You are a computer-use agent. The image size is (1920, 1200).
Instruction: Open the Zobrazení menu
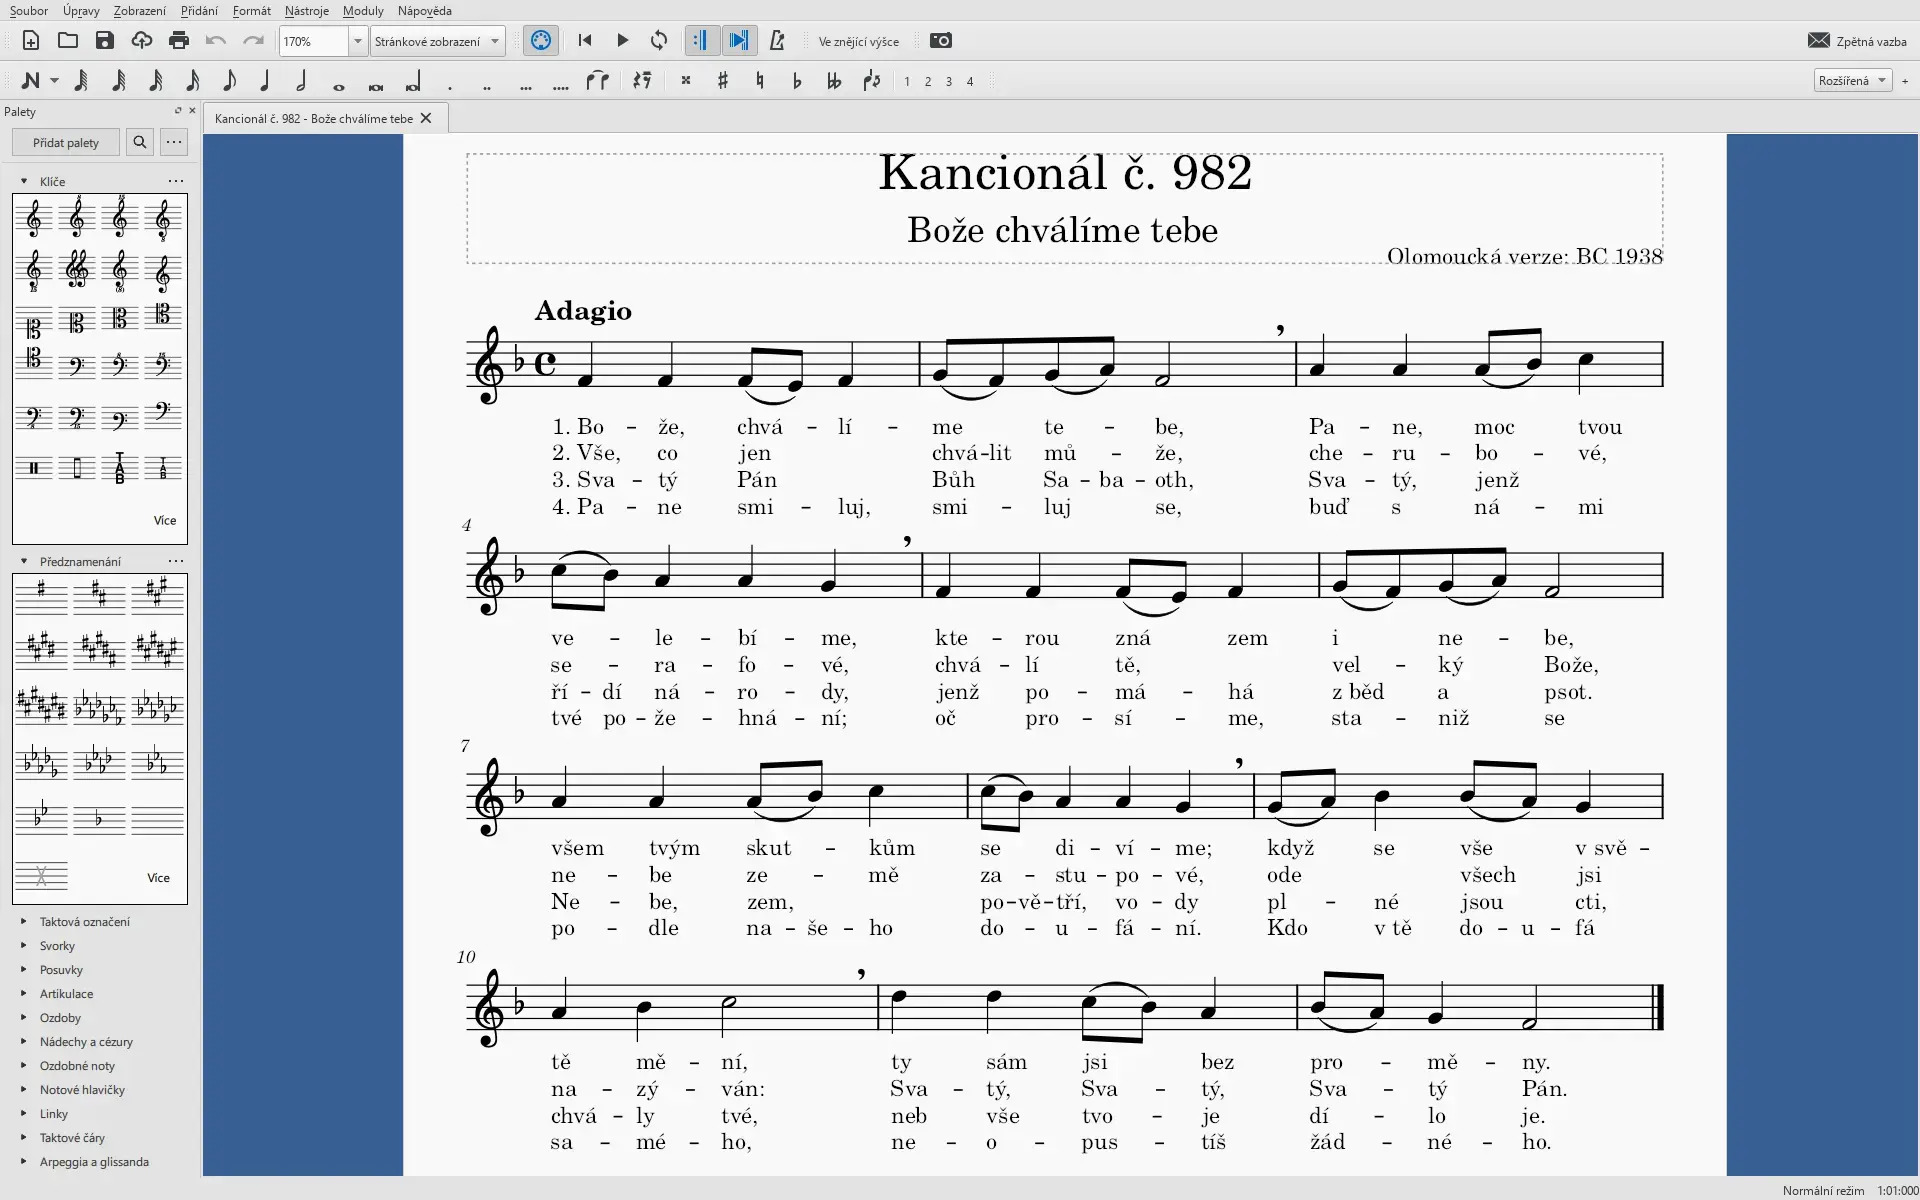tap(140, 11)
